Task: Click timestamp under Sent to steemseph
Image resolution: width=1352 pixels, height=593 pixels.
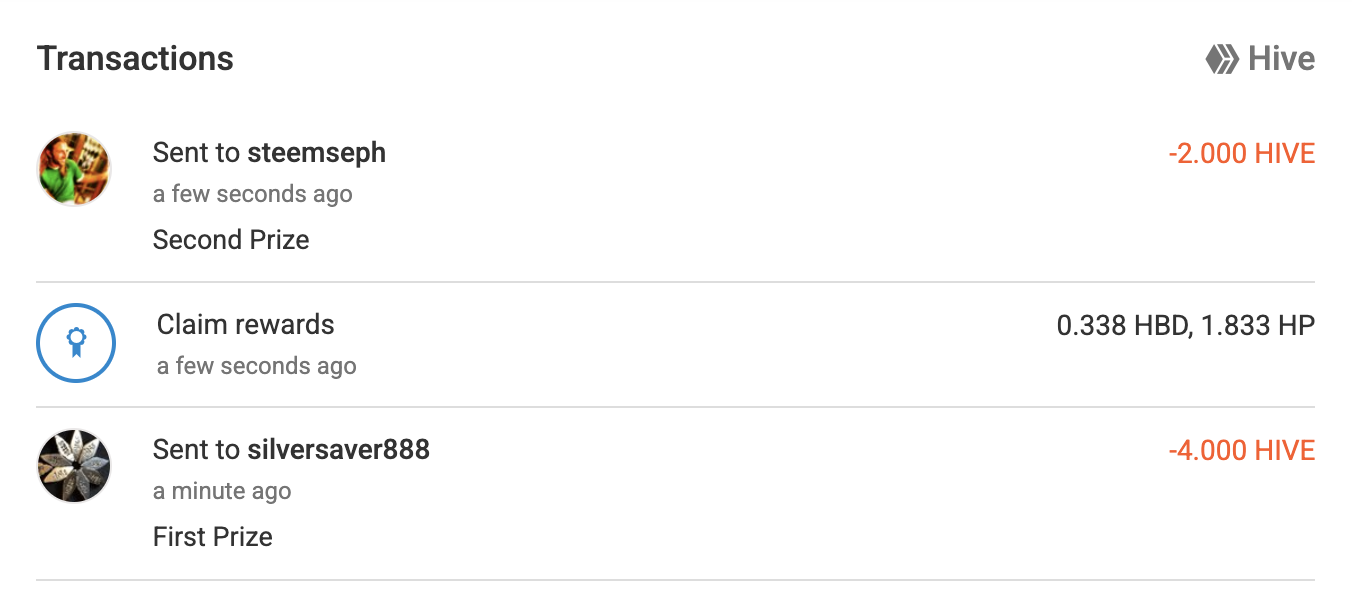Action: click(253, 194)
